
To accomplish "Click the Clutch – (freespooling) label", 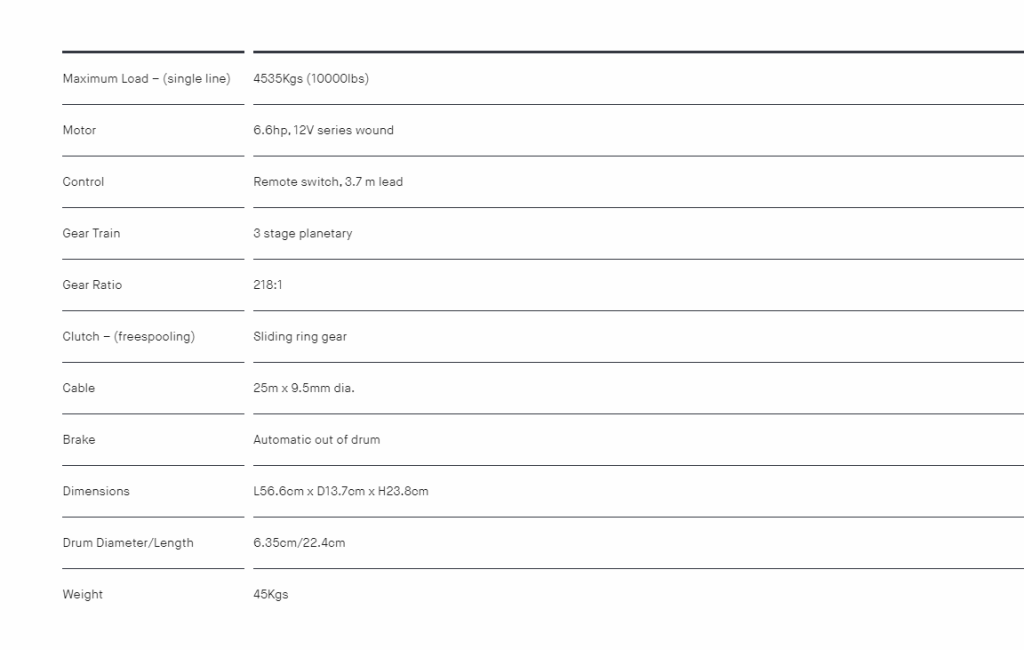I will (129, 336).
